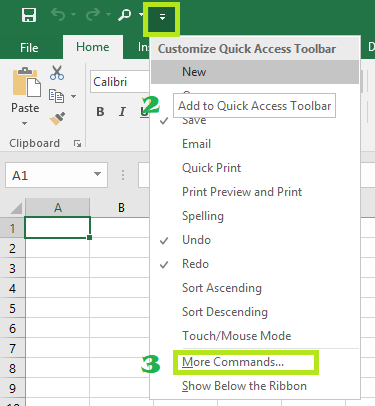Click the Cut scissors icon

[x=57, y=73]
